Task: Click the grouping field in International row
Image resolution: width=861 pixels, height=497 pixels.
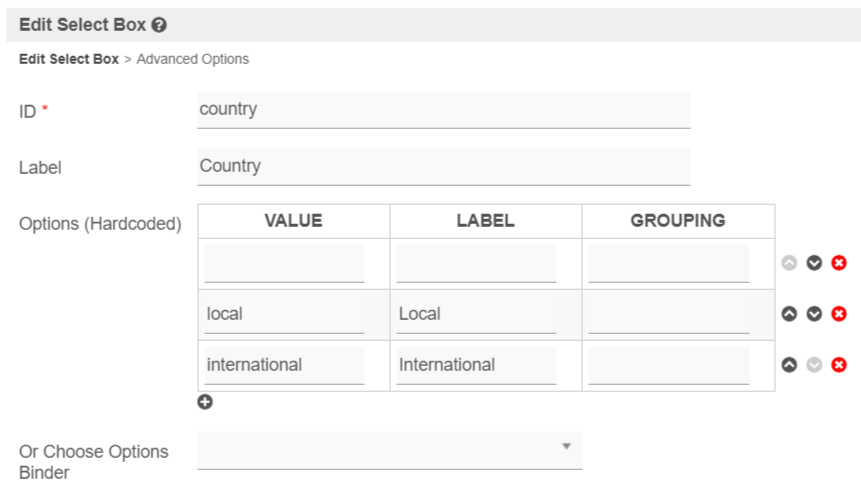Action: coord(668,365)
